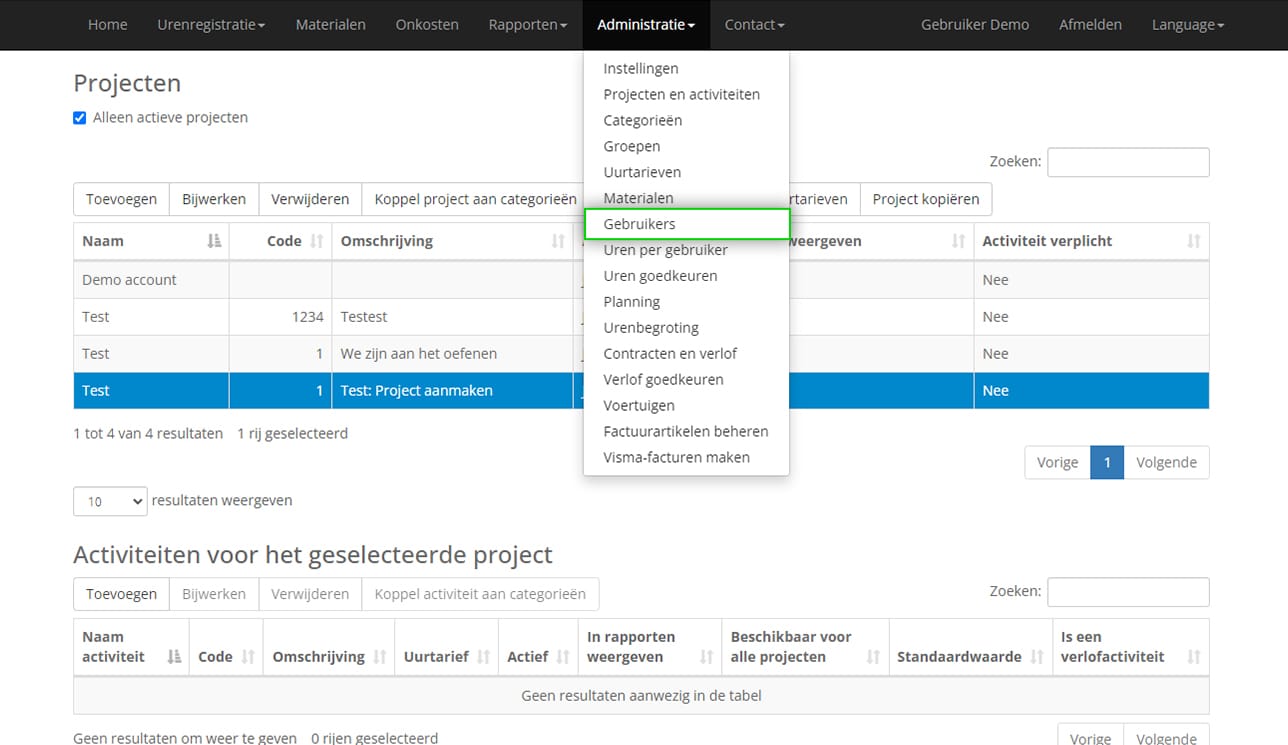Open the results-per-page dropdown showing 10
Viewport: 1288px width, 745px height.
(x=110, y=501)
